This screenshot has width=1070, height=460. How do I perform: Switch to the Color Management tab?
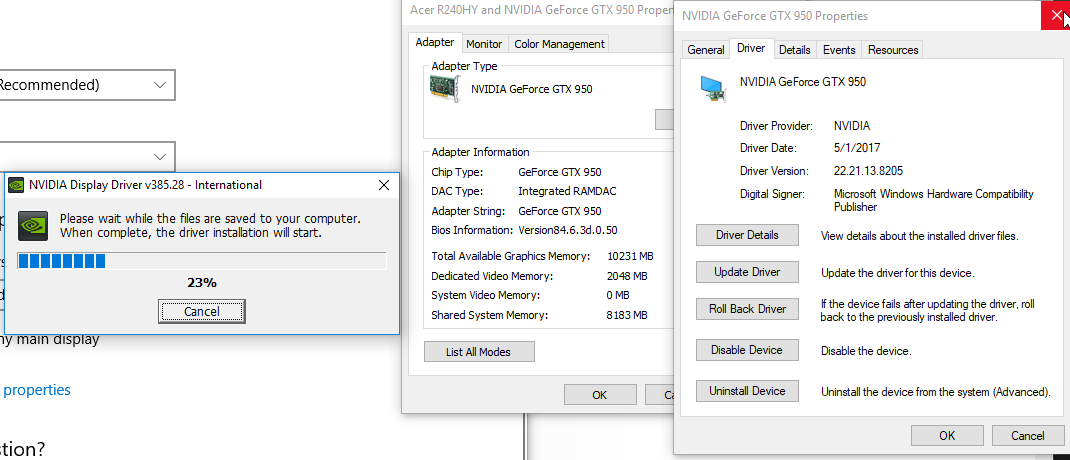pos(559,44)
